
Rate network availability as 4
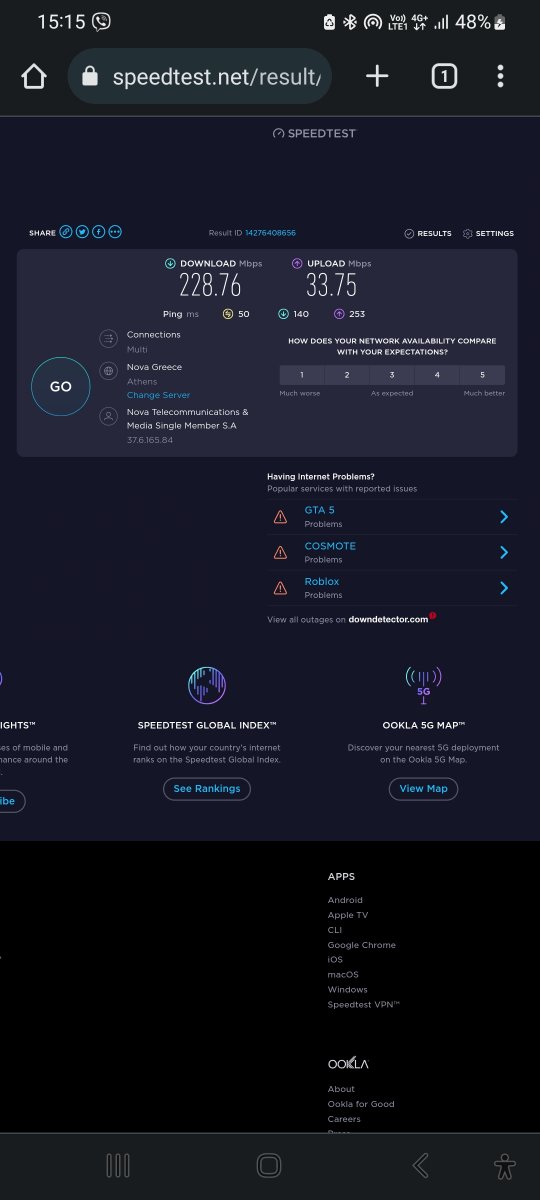(x=437, y=375)
